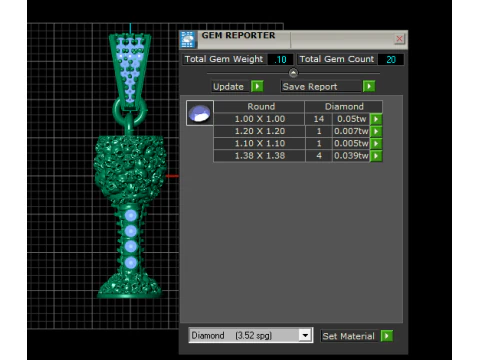Select the round diamond gem thumbnail

pos(200,113)
